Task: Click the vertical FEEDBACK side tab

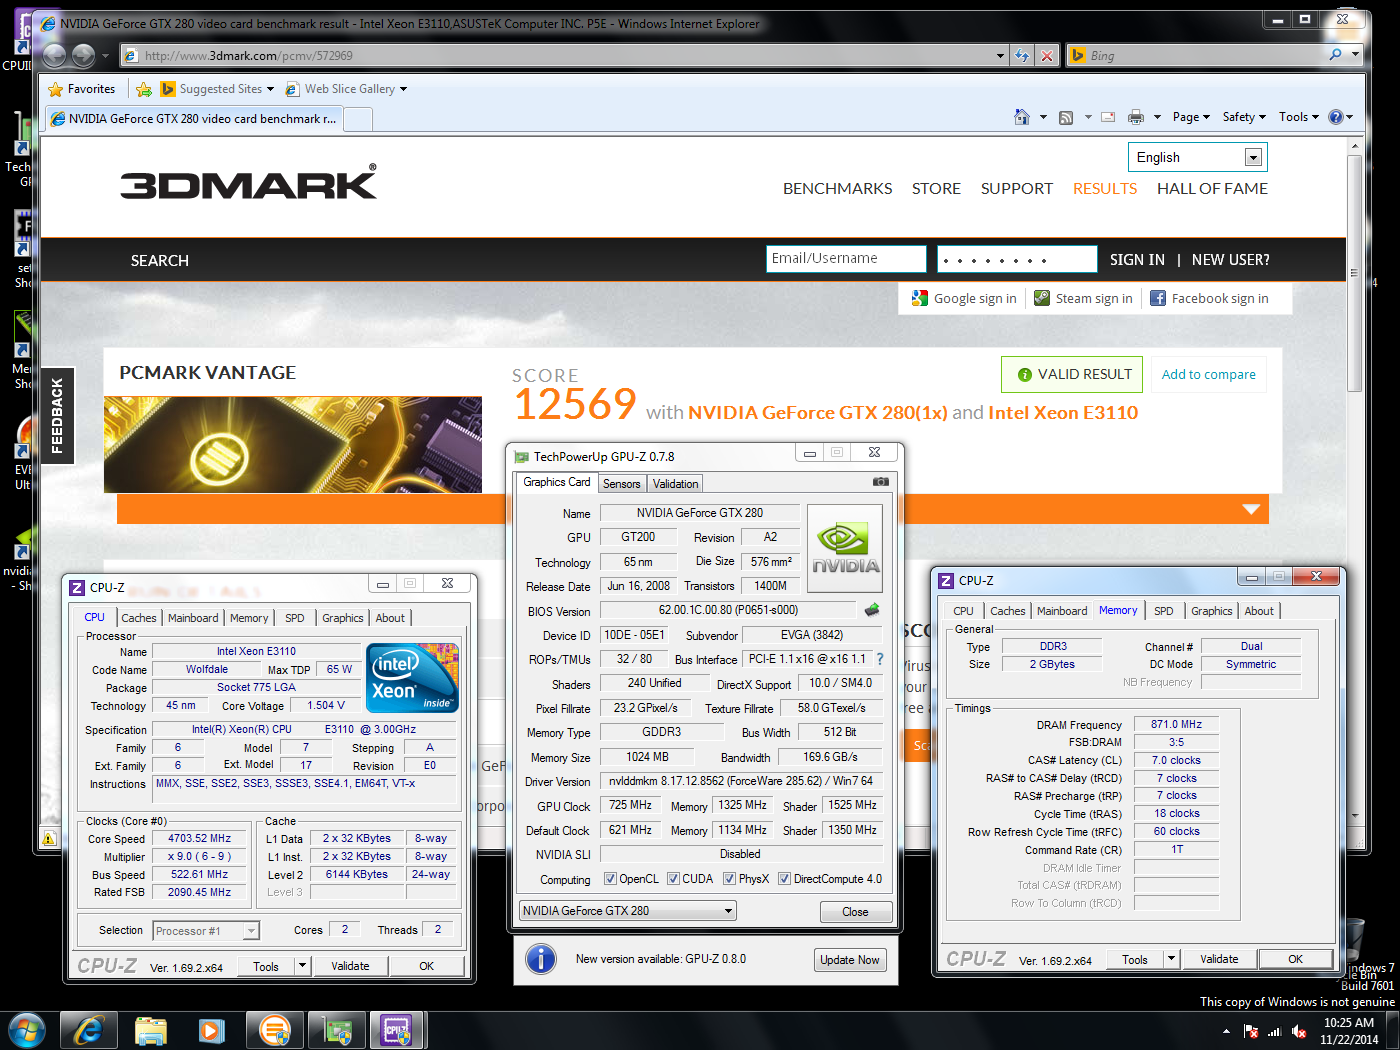Action: tap(57, 415)
